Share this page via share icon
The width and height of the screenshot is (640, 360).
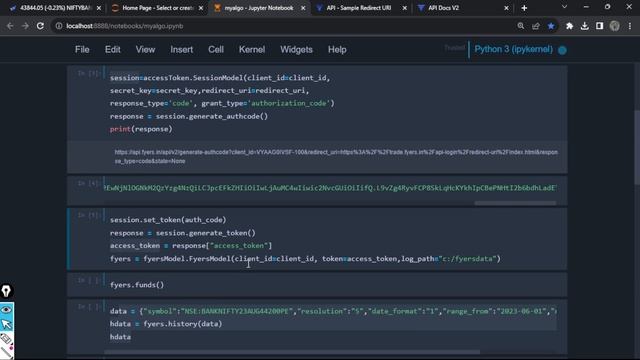536,26
